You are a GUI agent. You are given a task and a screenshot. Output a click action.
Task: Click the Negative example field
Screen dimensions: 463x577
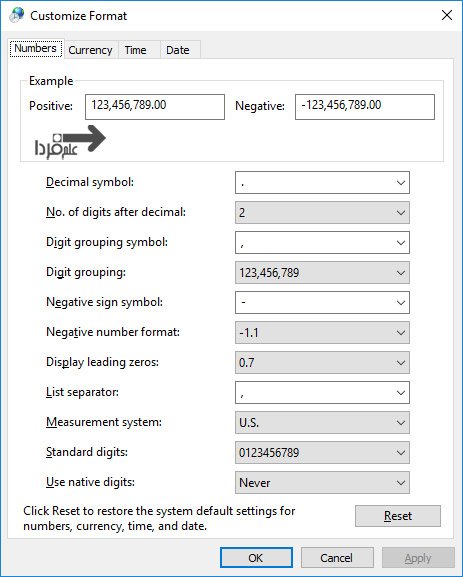(x=365, y=107)
